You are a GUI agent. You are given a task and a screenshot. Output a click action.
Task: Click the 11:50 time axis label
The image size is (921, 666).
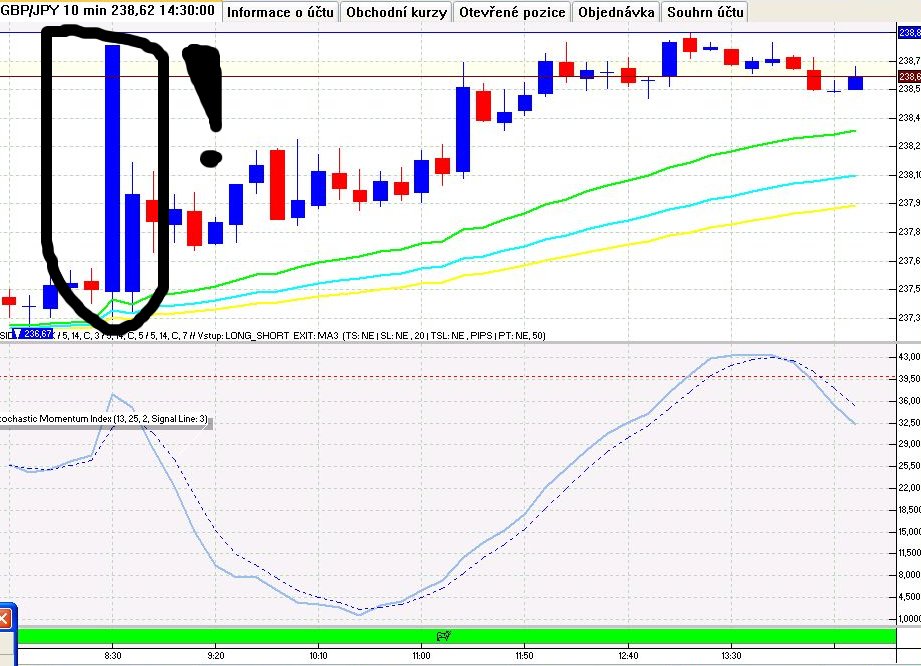(525, 655)
